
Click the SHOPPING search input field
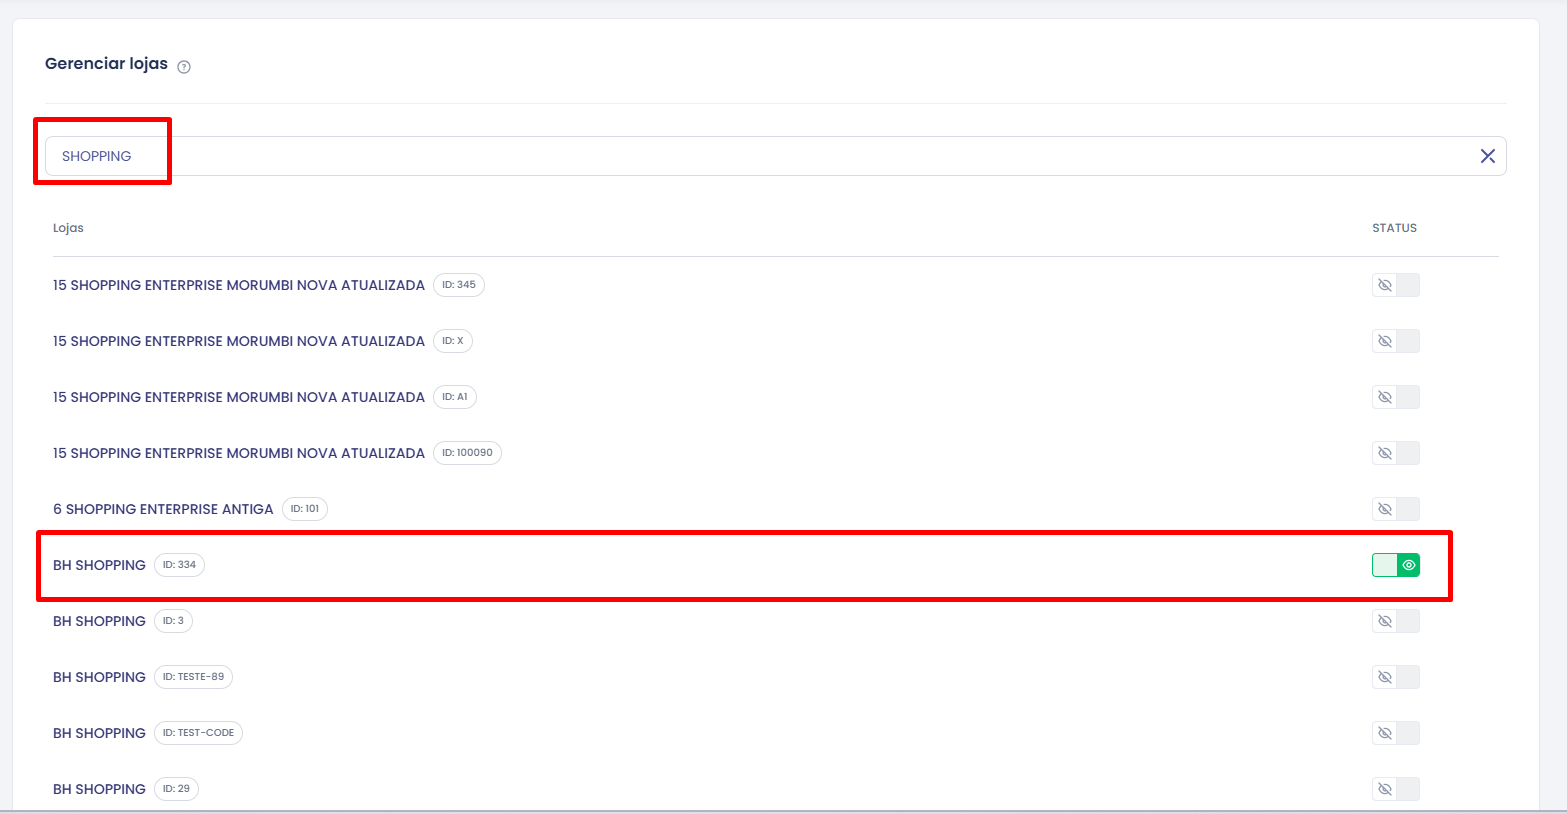(775, 156)
